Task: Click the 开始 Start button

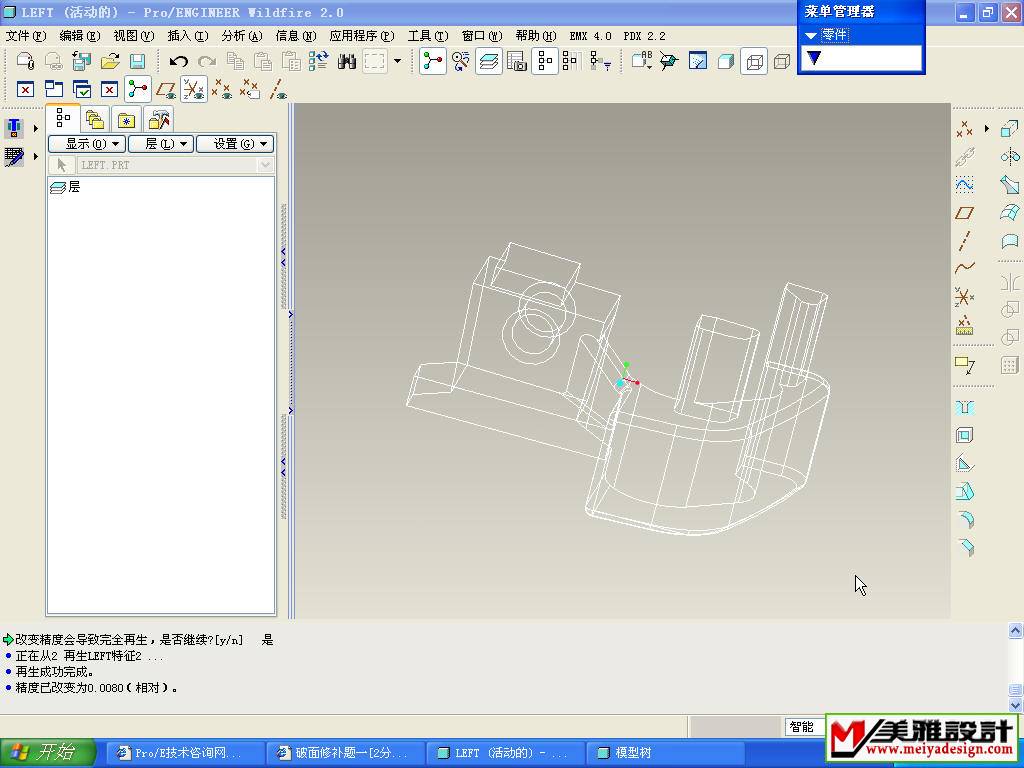Action: (x=49, y=753)
